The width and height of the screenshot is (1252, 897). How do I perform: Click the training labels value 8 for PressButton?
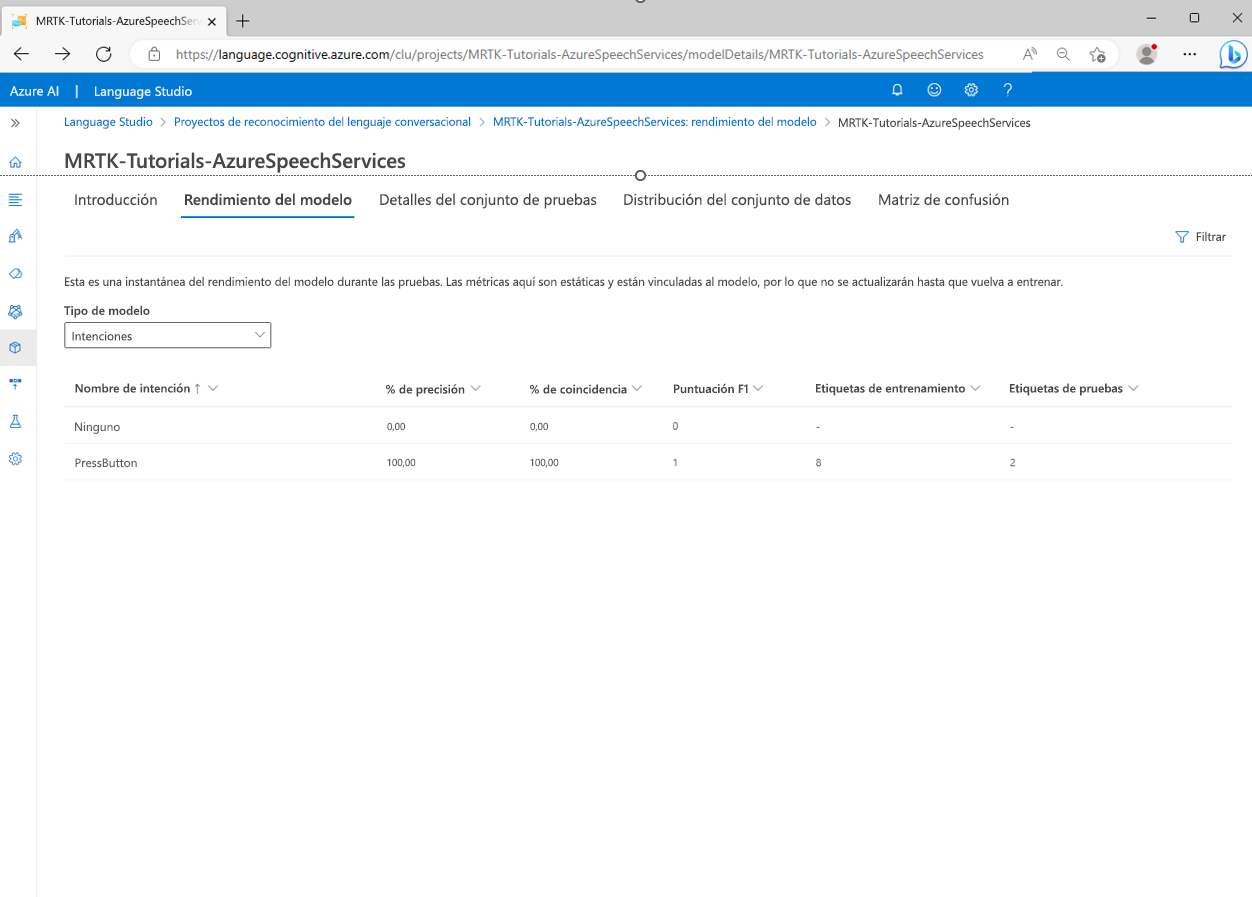coord(818,463)
